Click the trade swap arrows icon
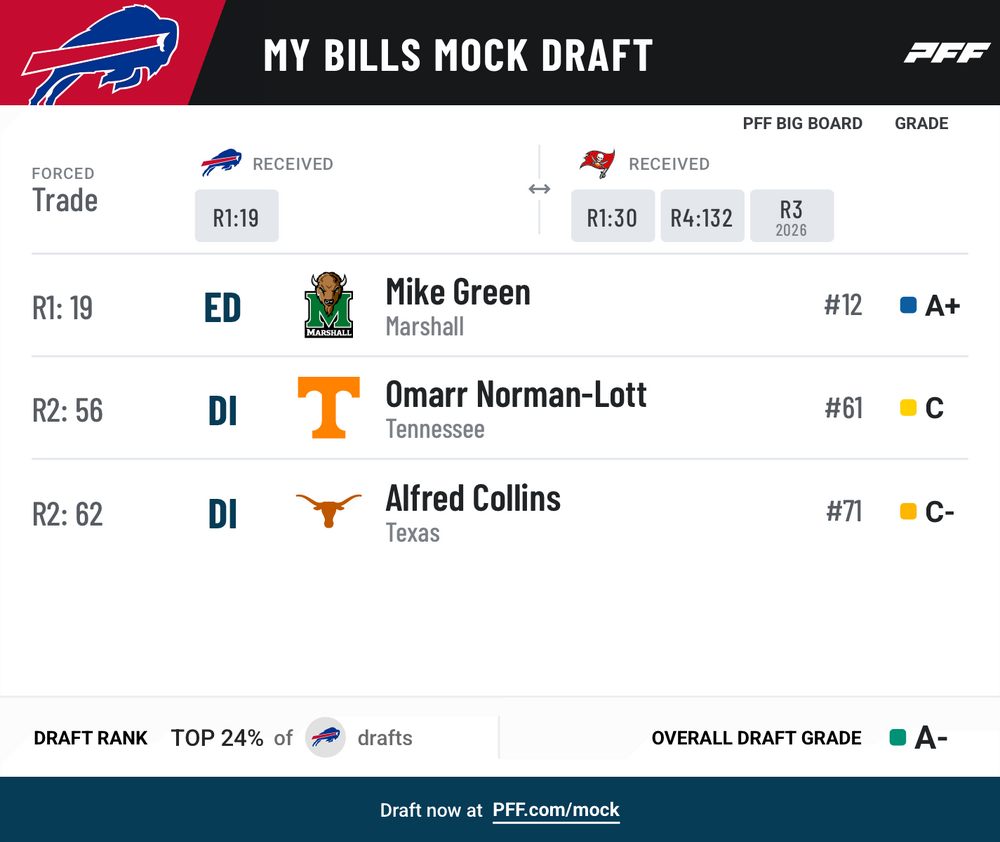Screen dimensions: 1000x842 click(x=540, y=189)
